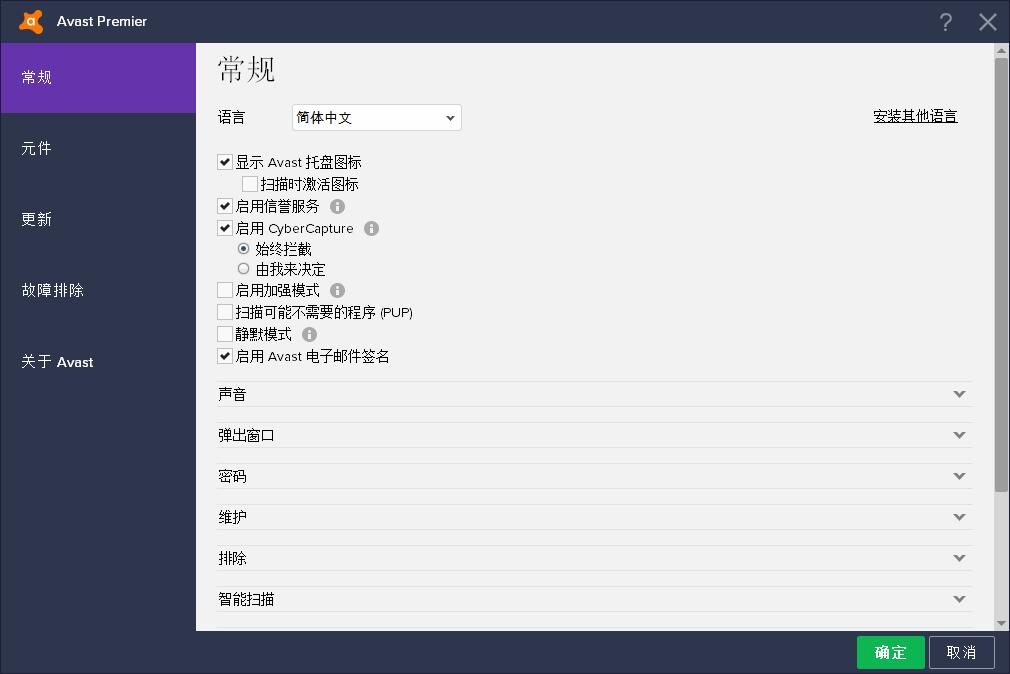The width and height of the screenshot is (1010, 674).
Task: Switch to the 元件 sidebar tab
Action: [98, 149]
